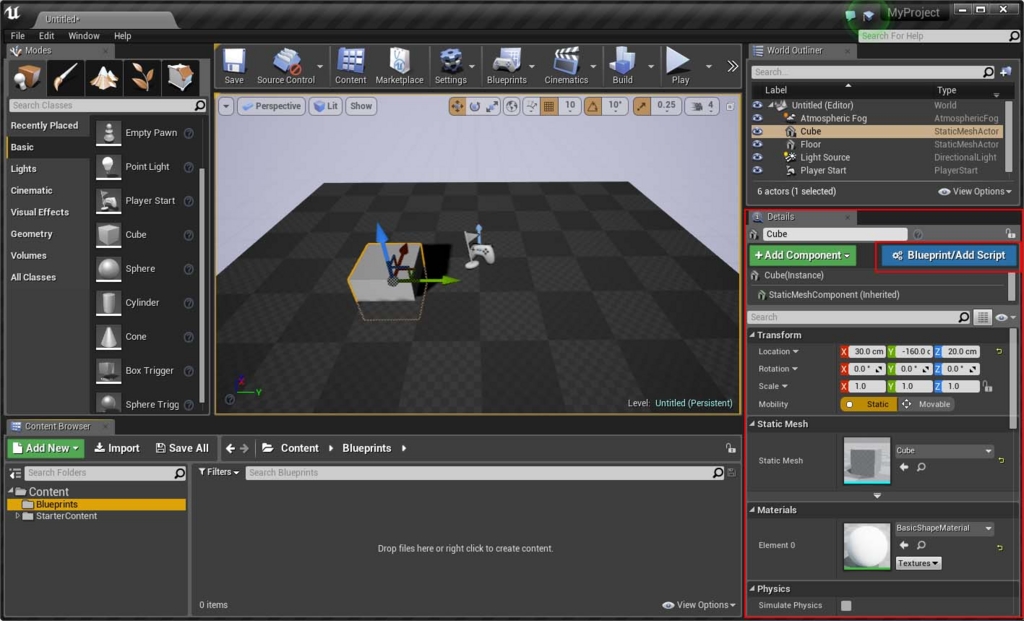Select Geometry Editing mode cube icon
This screenshot has width=1024, height=621.
[180, 77]
